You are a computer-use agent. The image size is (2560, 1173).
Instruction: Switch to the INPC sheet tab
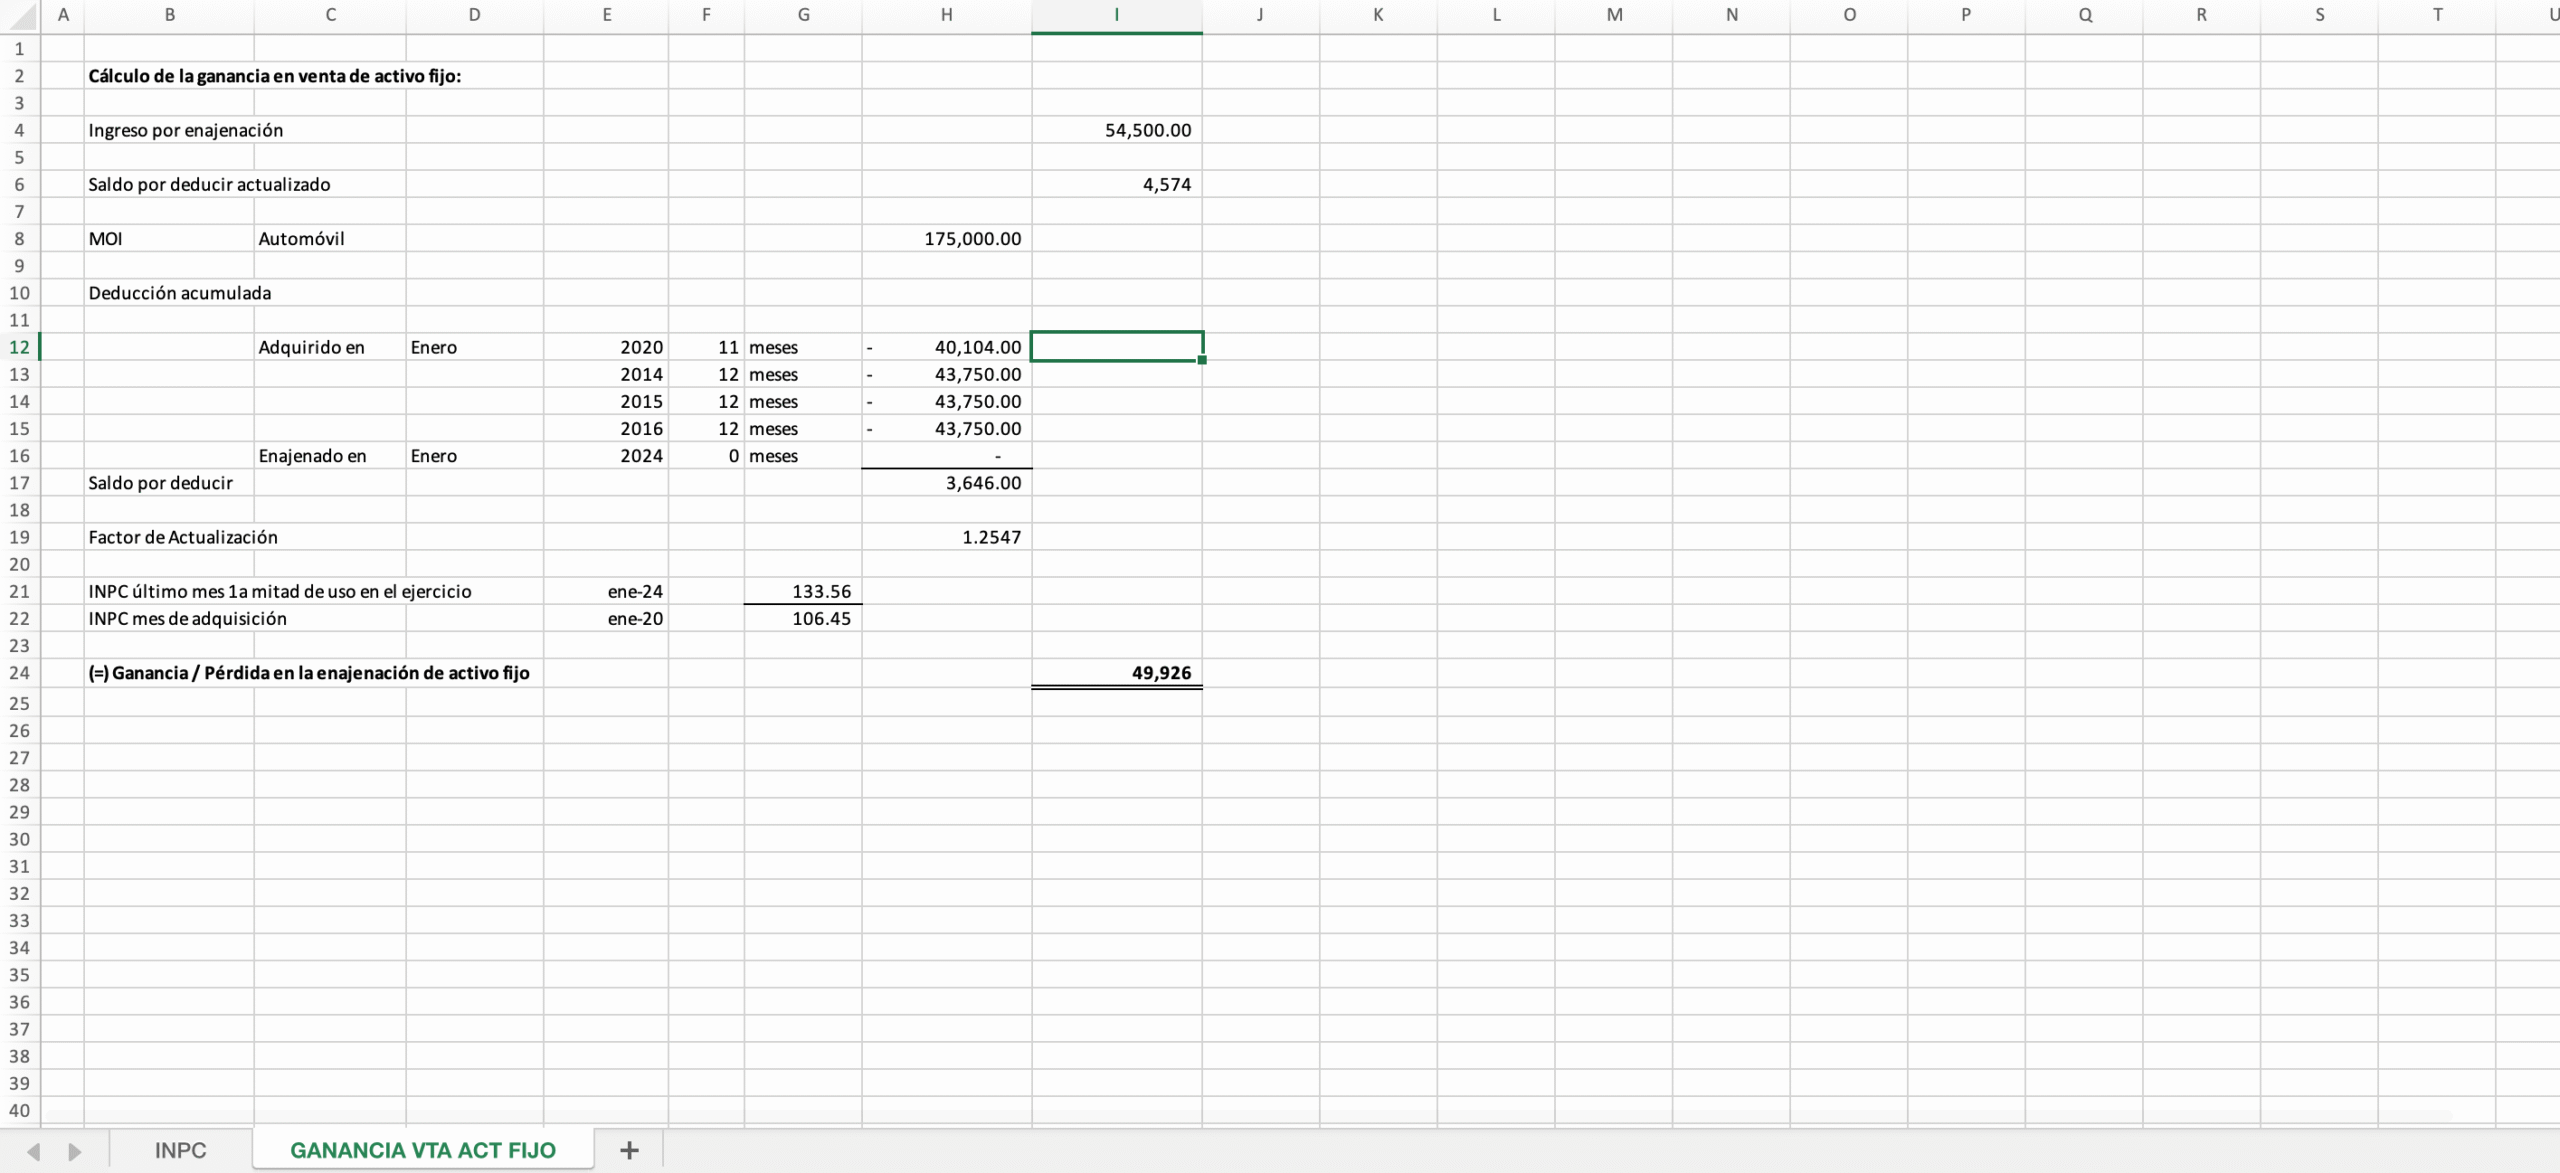tap(180, 1150)
